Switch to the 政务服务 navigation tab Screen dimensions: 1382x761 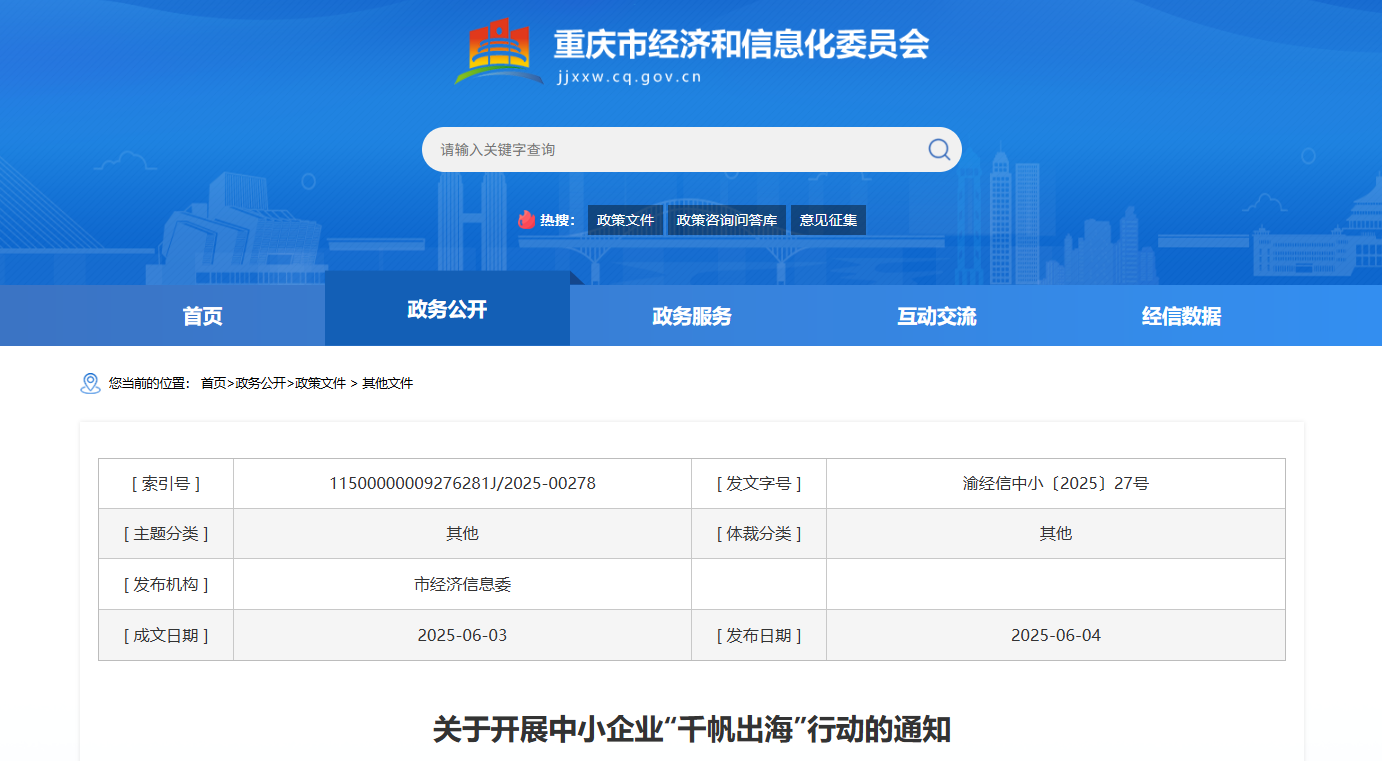(692, 316)
